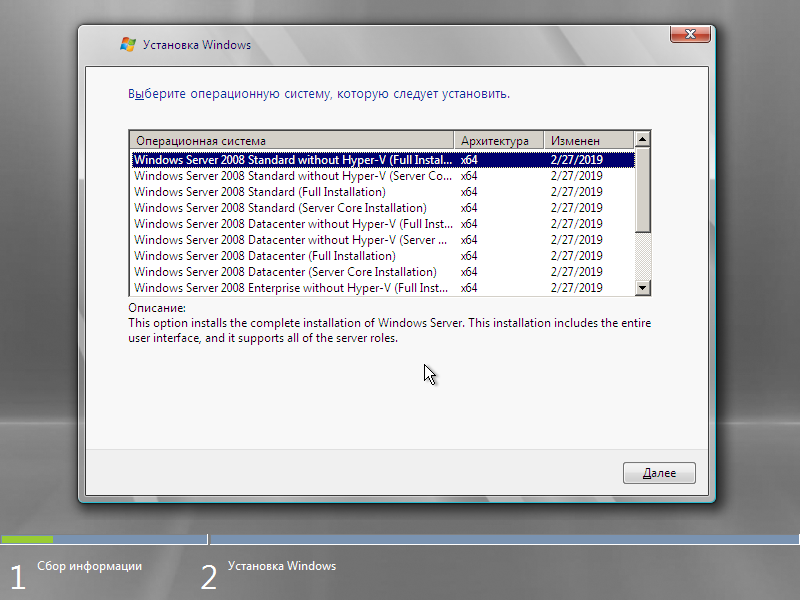Image resolution: width=800 pixels, height=600 pixels.
Task: Click 2/27/2019 date in Standard (Full Installation) row
Action: coord(577,192)
